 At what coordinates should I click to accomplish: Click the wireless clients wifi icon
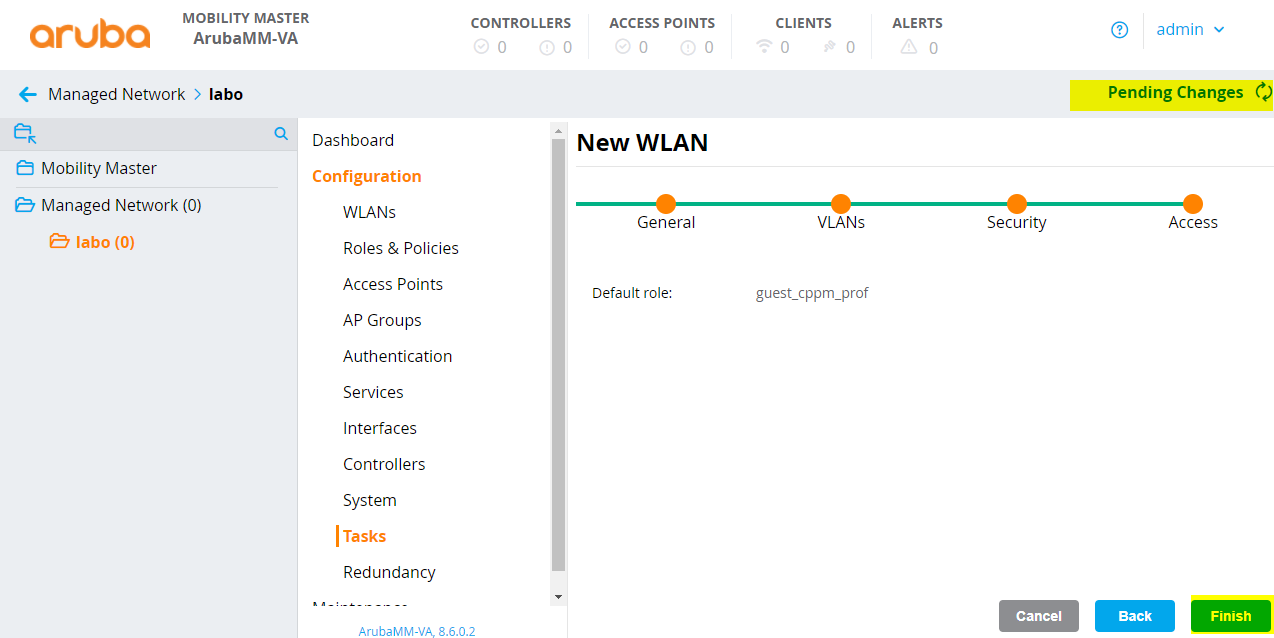[x=765, y=46]
